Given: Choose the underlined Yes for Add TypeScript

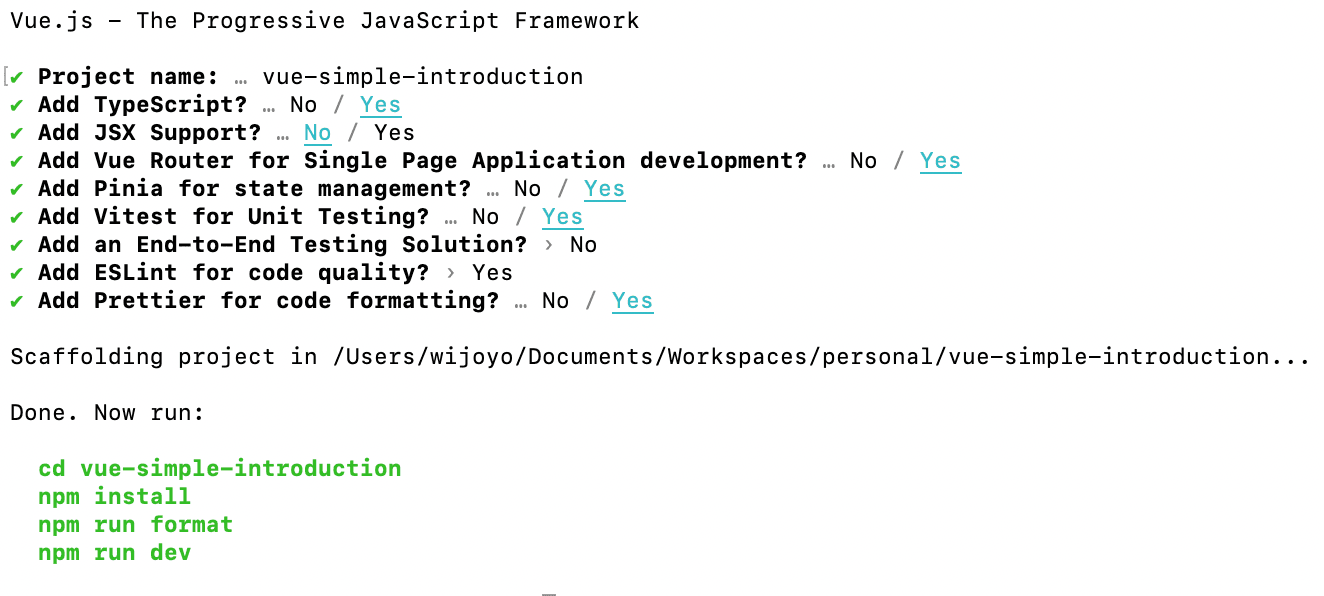Looking at the screenshot, I should click(381, 105).
